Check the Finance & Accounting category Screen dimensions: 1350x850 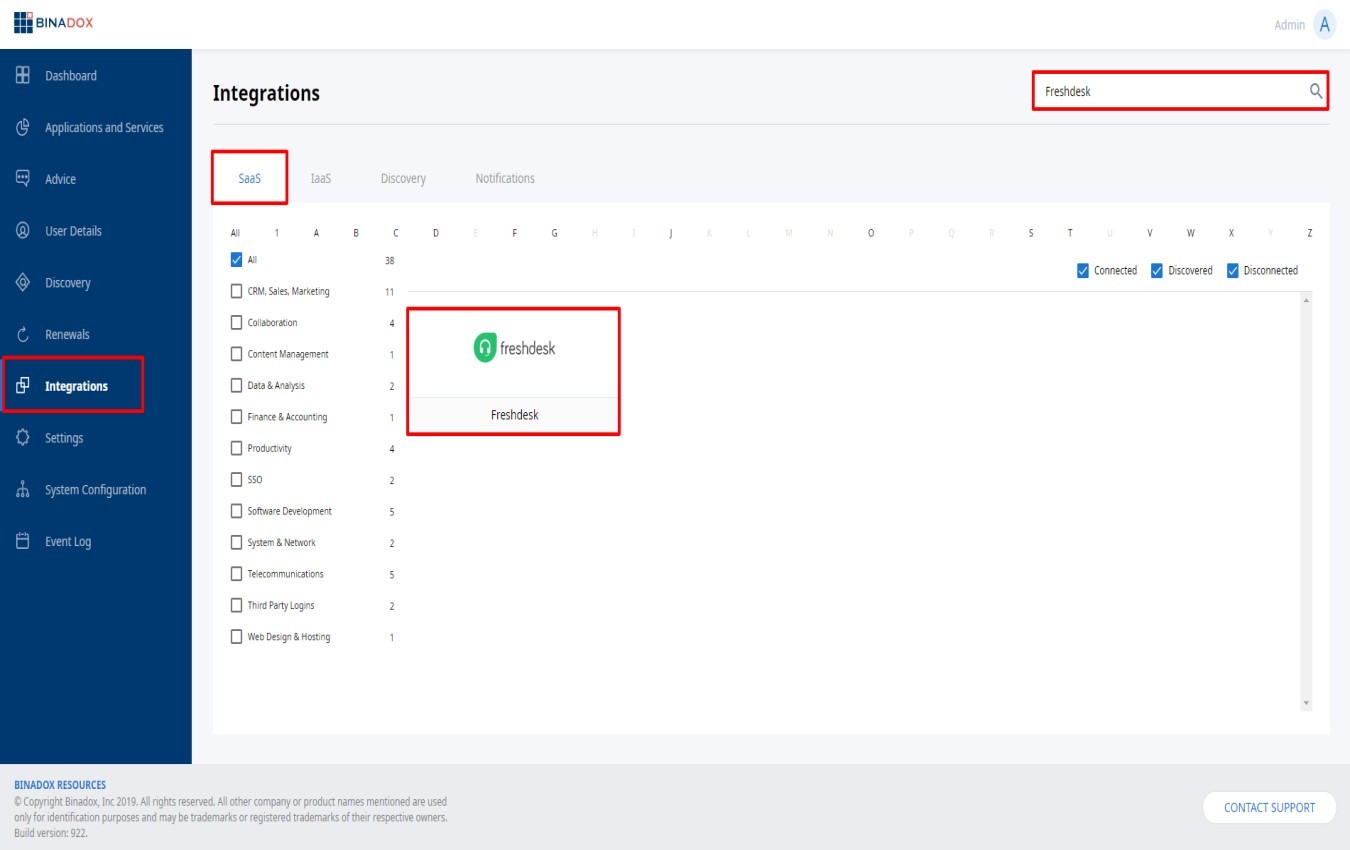pos(237,417)
